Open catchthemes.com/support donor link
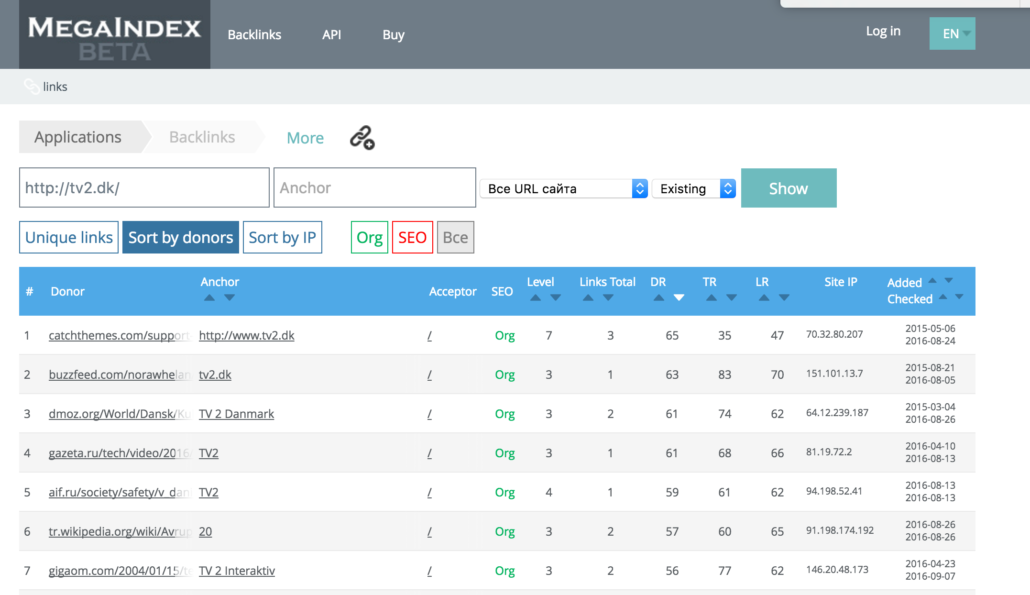Viewport: 1030px width, 595px height. [x=119, y=336]
